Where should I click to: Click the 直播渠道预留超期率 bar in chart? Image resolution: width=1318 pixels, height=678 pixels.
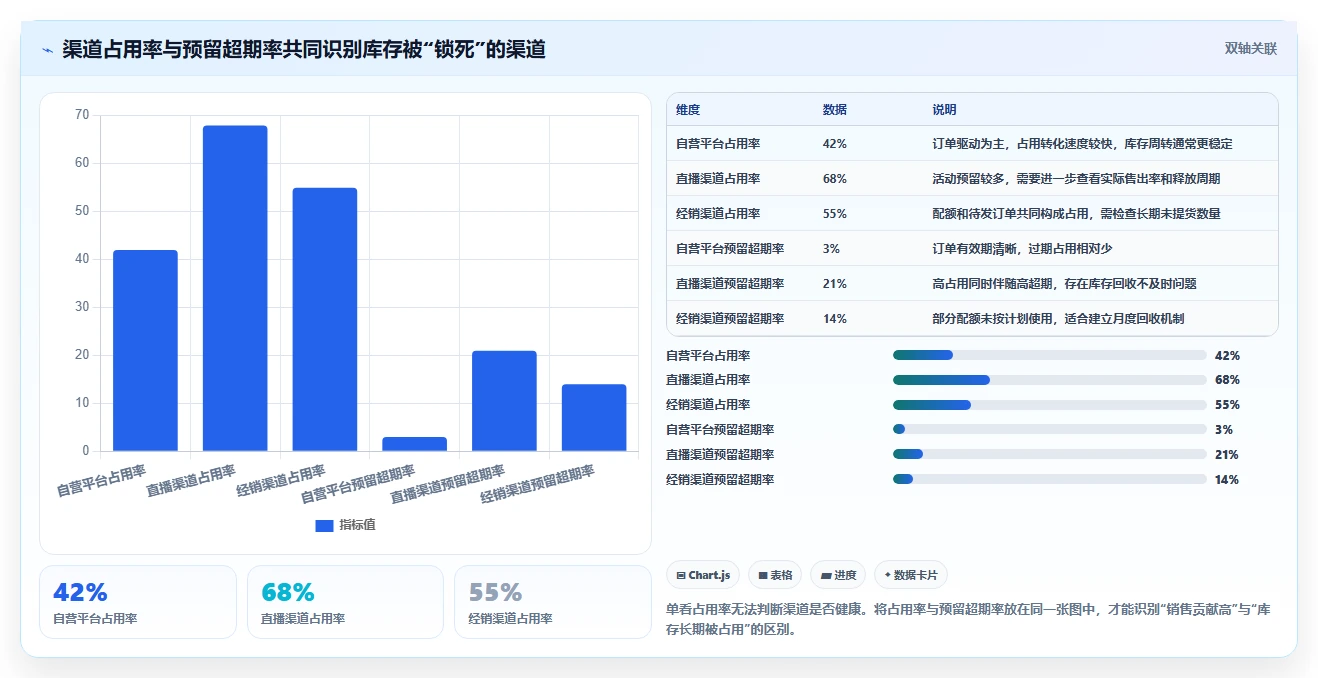pos(504,401)
